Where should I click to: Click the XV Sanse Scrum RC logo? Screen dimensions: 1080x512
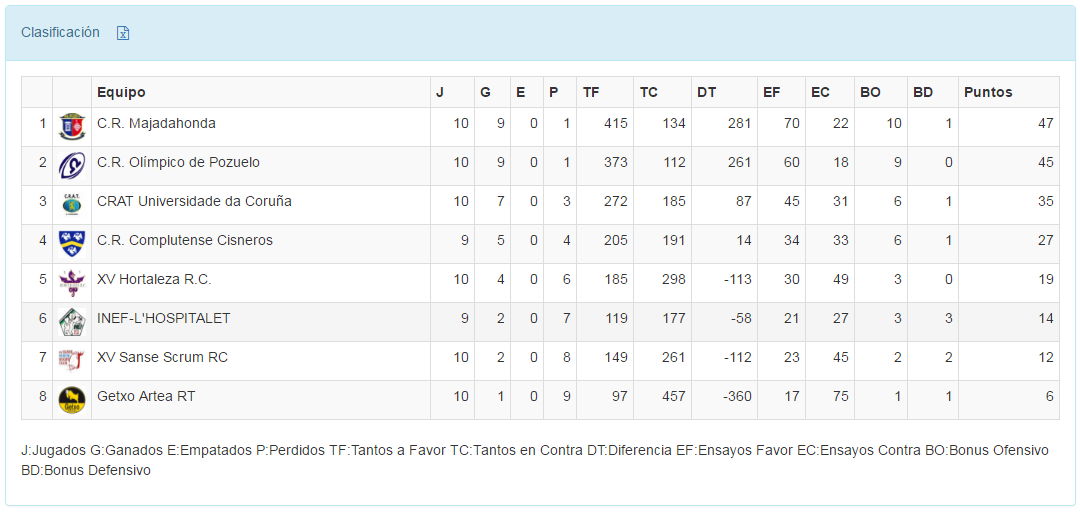point(72,360)
